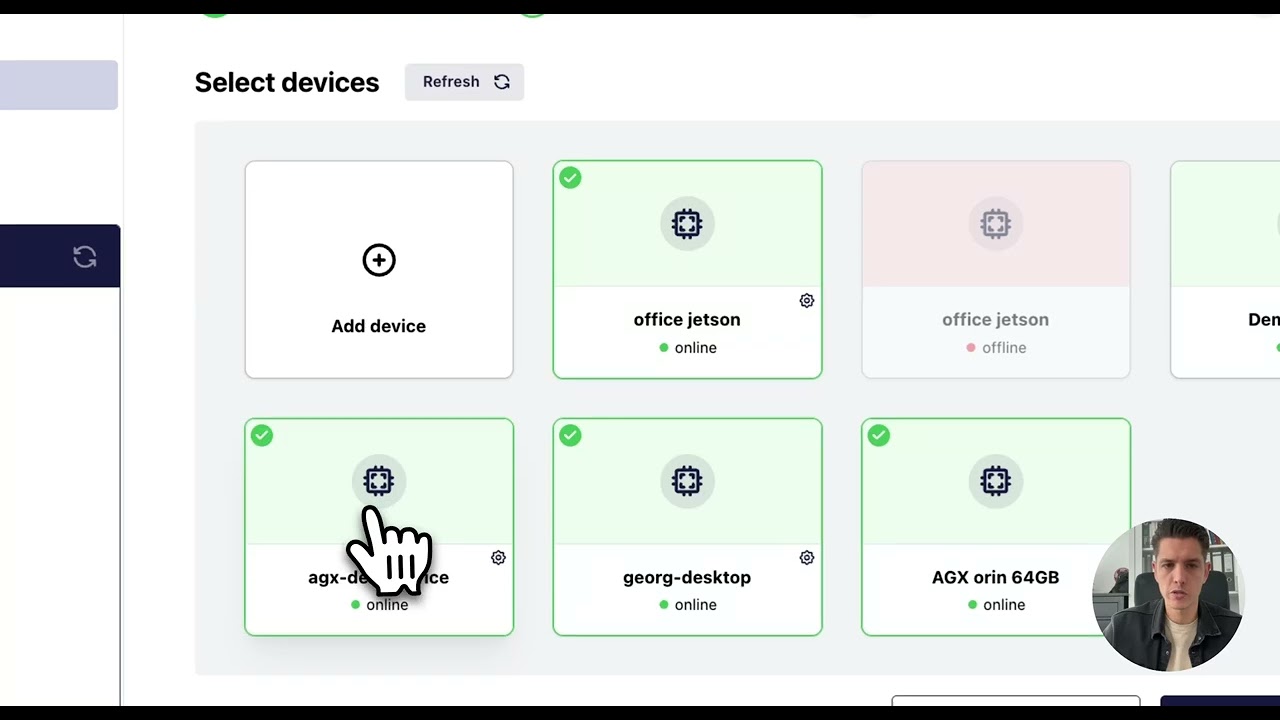Open settings gear for online office jetson
This screenshot has width=1280, height=720.
[x=807, y=301]
